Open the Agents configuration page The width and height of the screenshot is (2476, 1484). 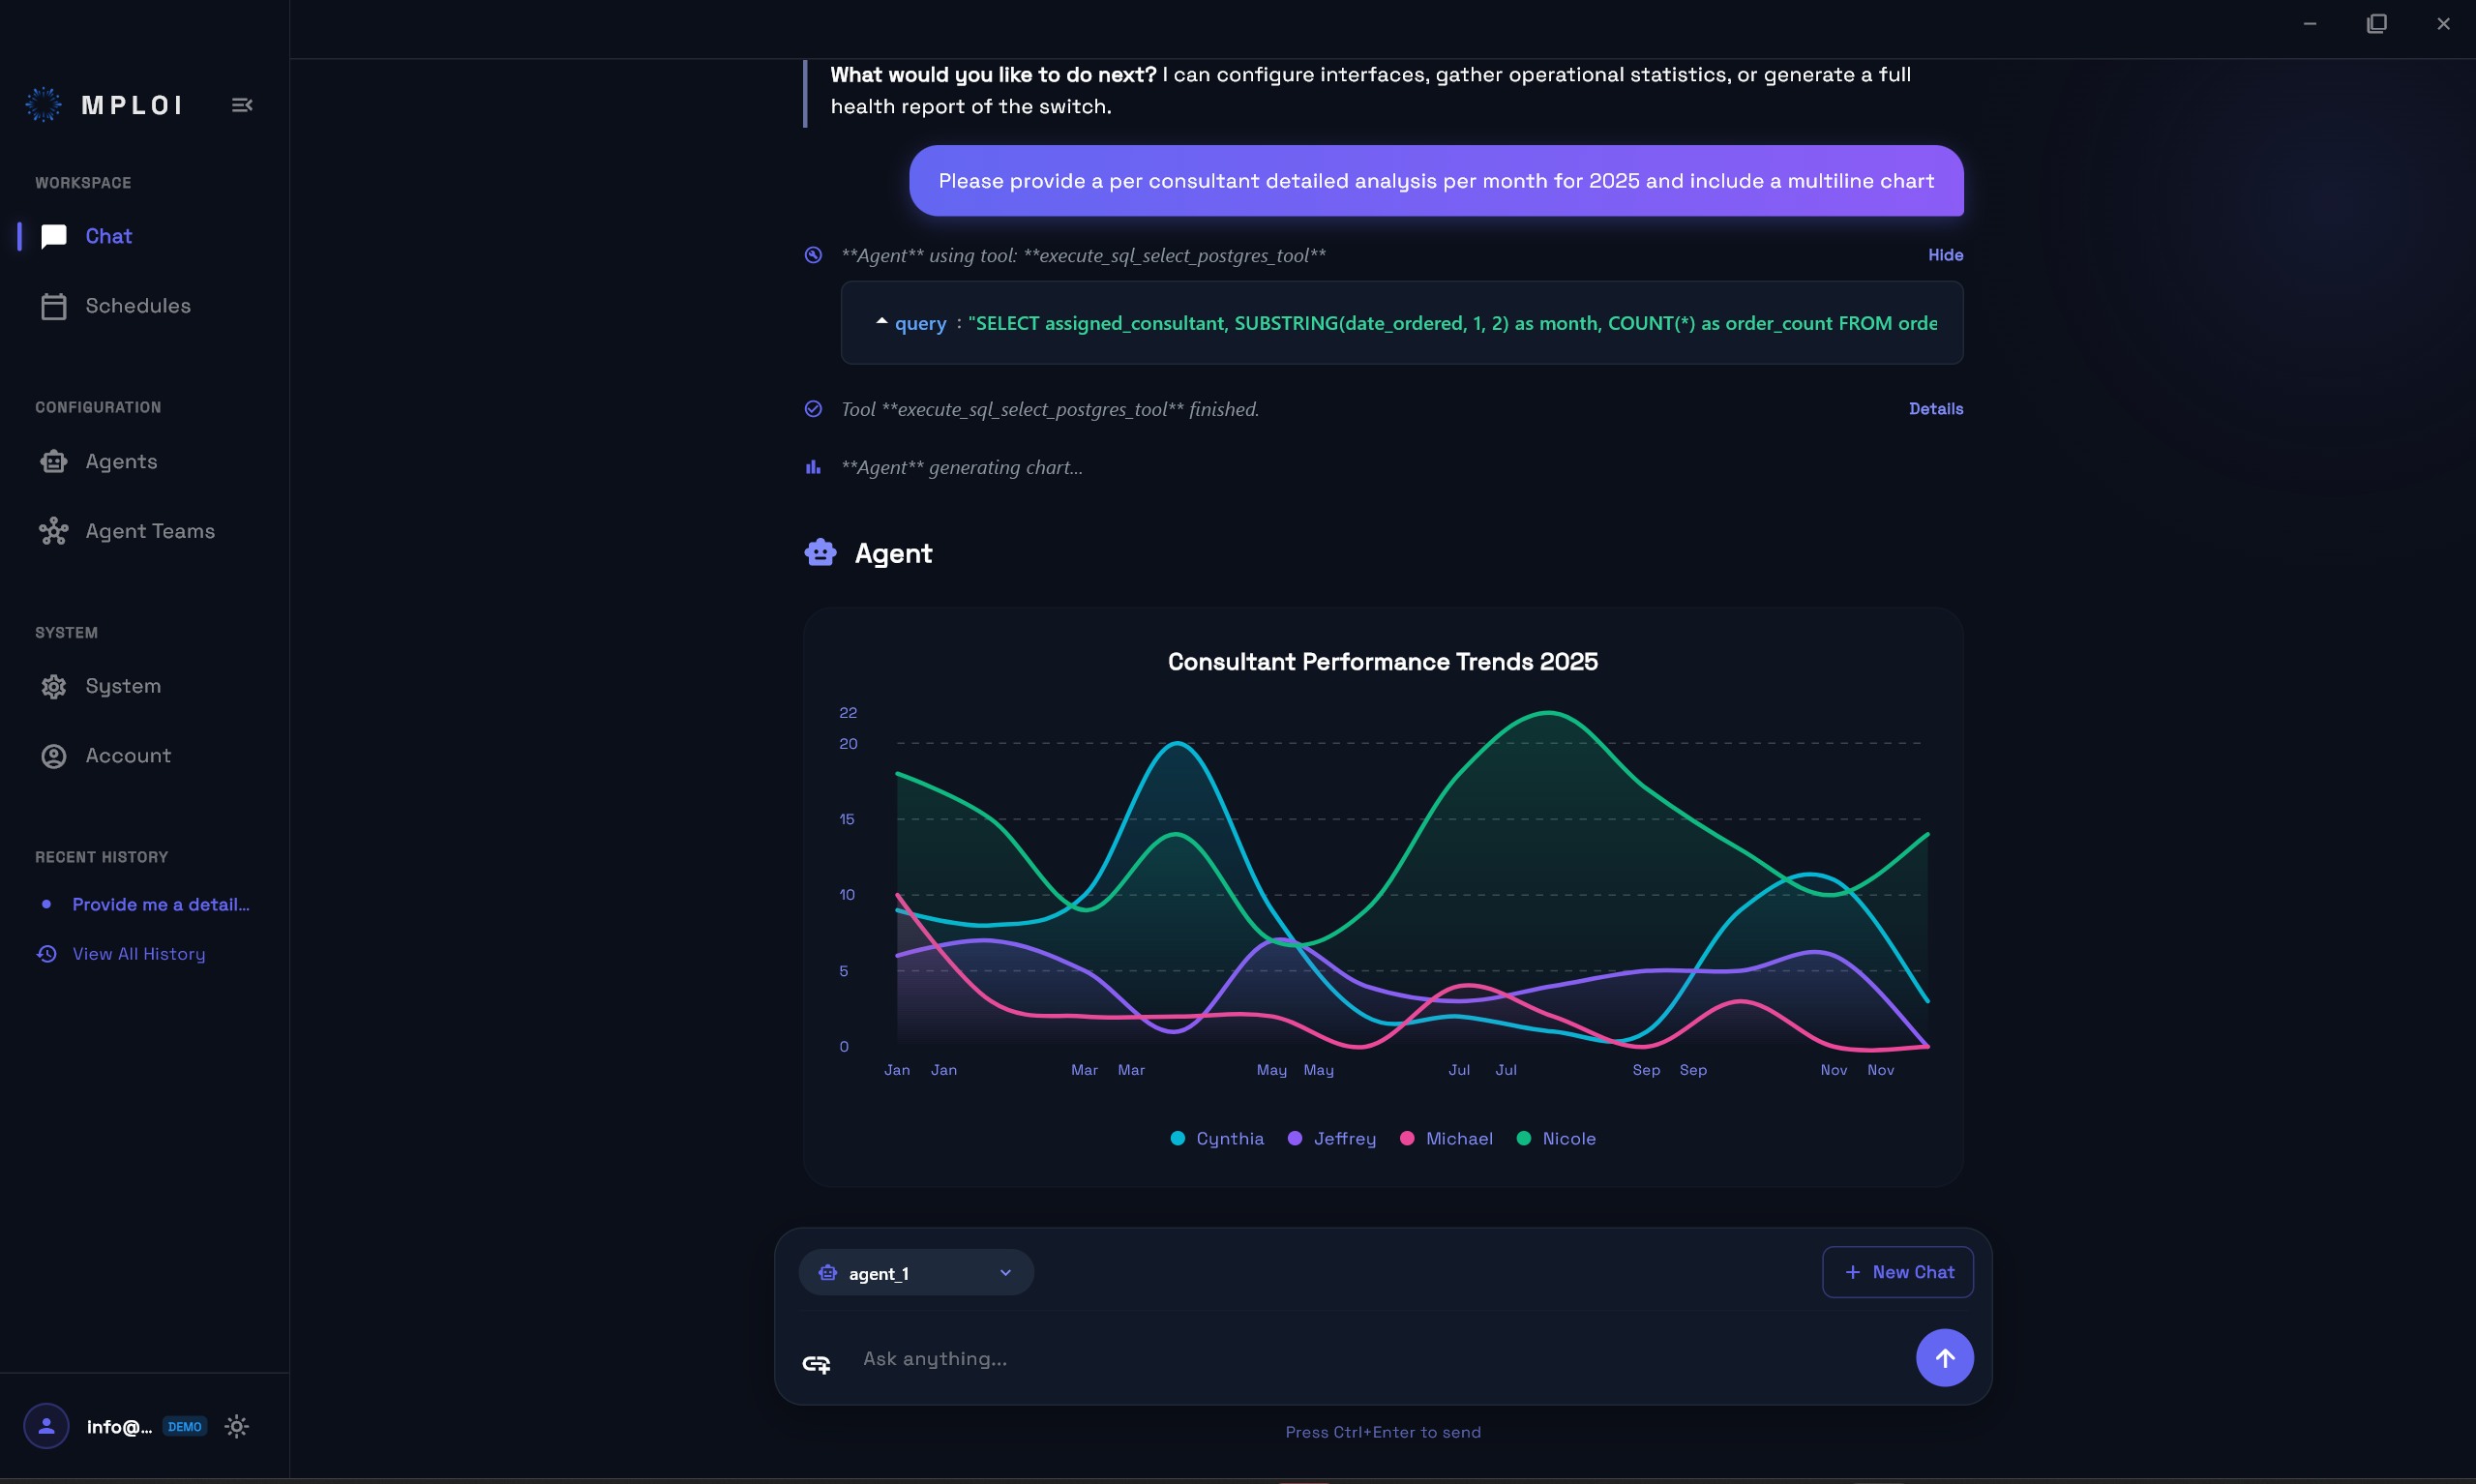(121, 461)
